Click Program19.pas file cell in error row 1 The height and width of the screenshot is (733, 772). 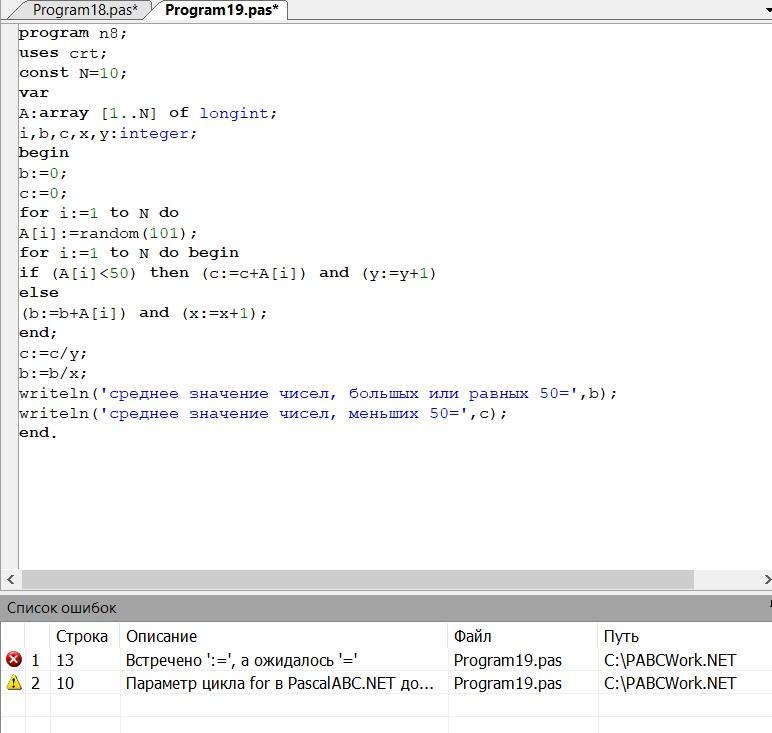pyautogui.click(x=508, y=660)
